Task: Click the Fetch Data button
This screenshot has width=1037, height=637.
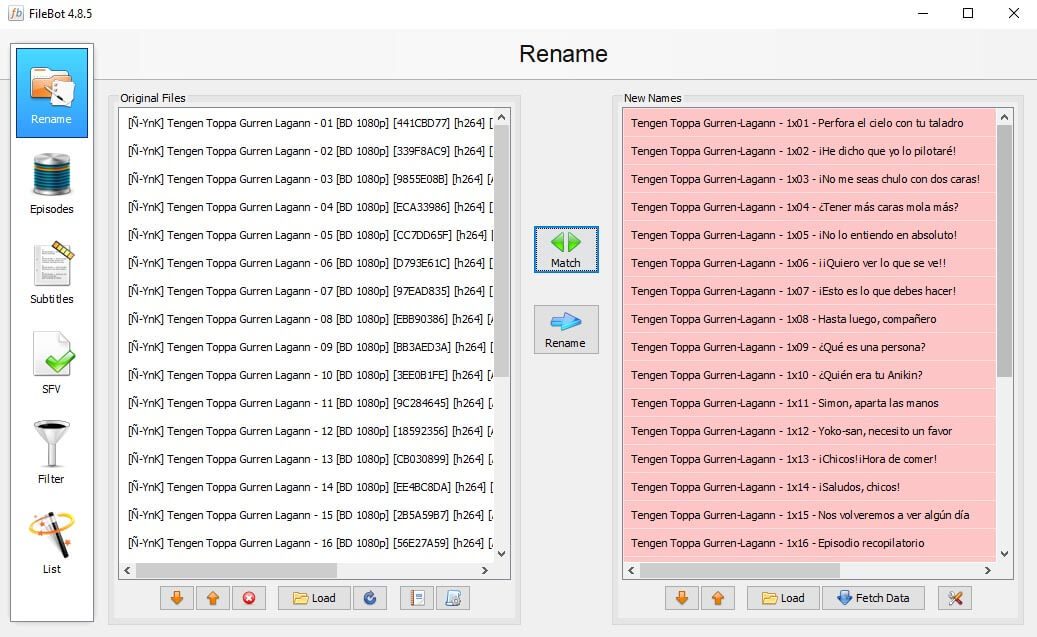Action: pyautogui.click(x=873, y=598)
